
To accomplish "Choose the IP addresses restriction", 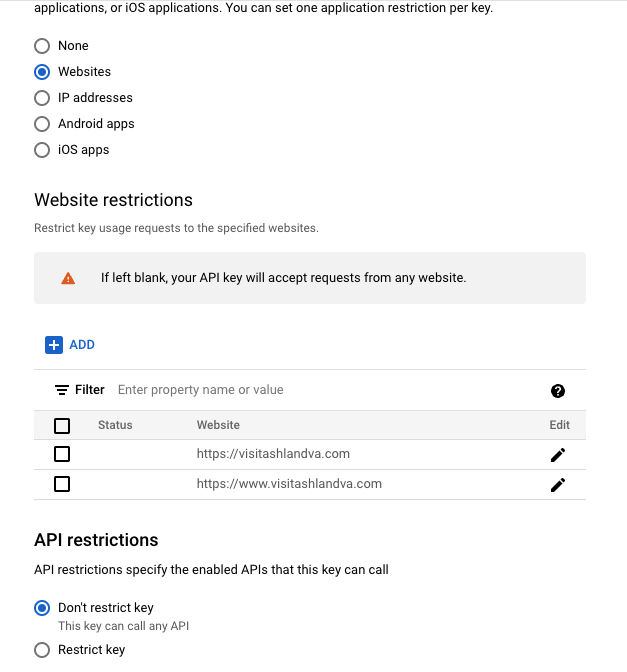I will point(42,98).
